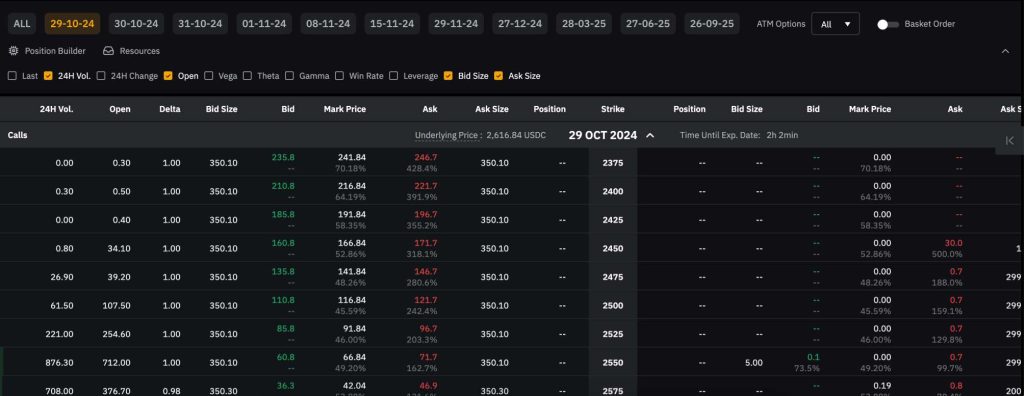
Task: Click the 30.0 put ask for strike 2450
Action: coord(953,242)
